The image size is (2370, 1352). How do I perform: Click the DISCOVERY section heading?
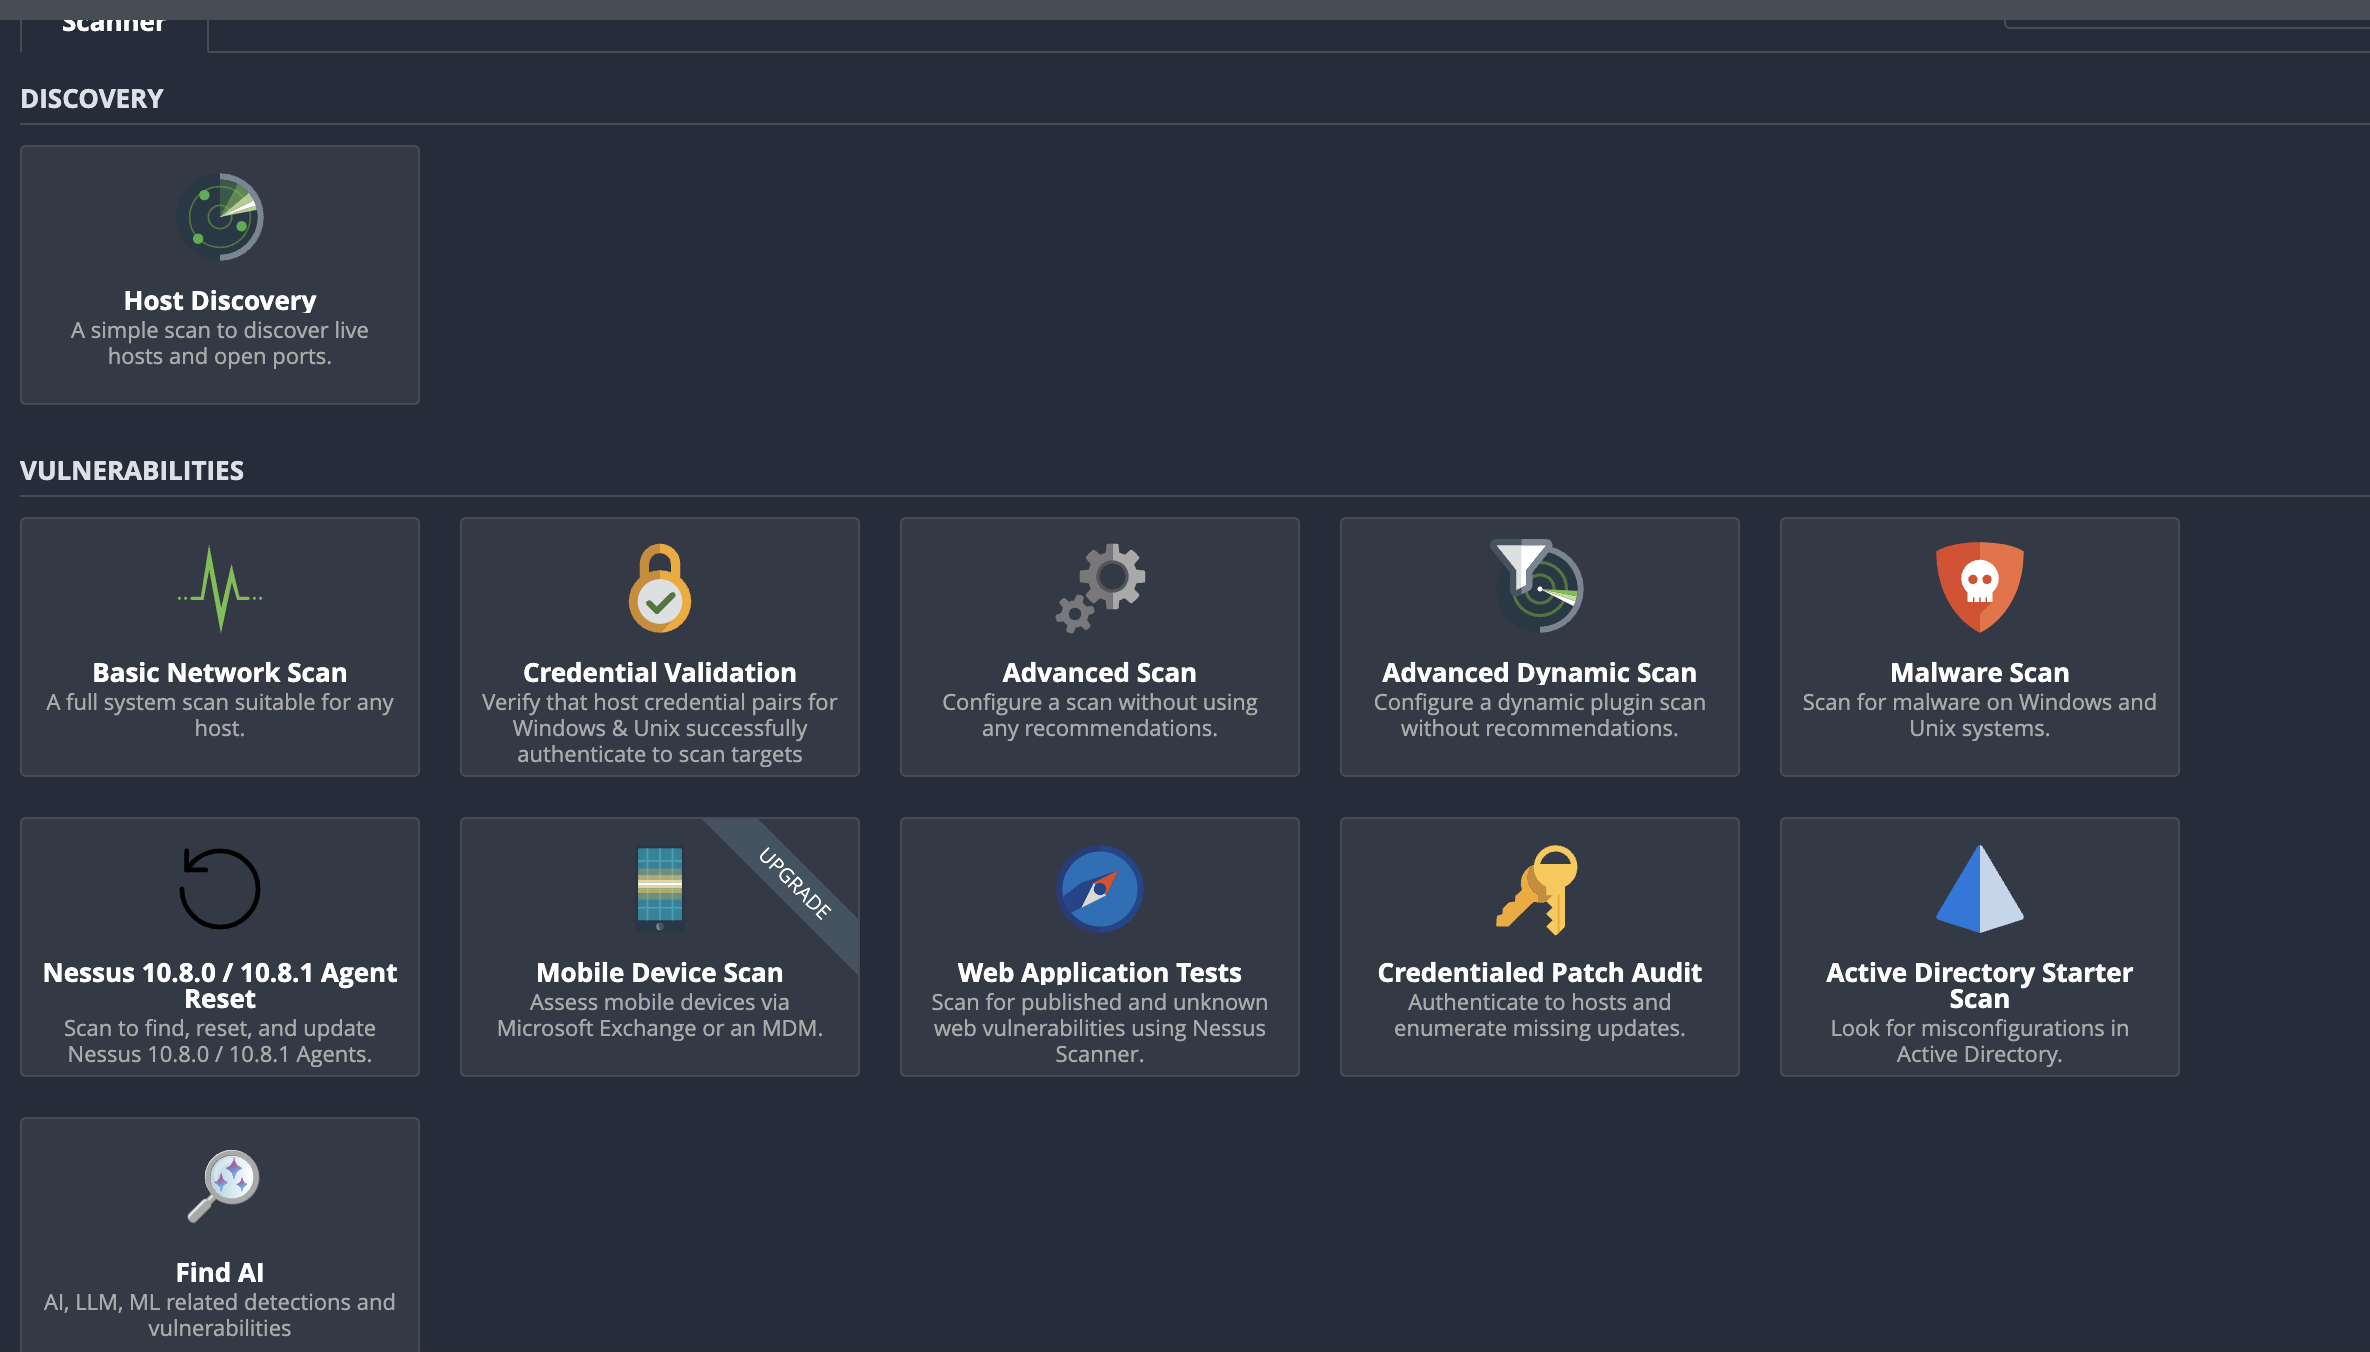(x=92, y=99)
